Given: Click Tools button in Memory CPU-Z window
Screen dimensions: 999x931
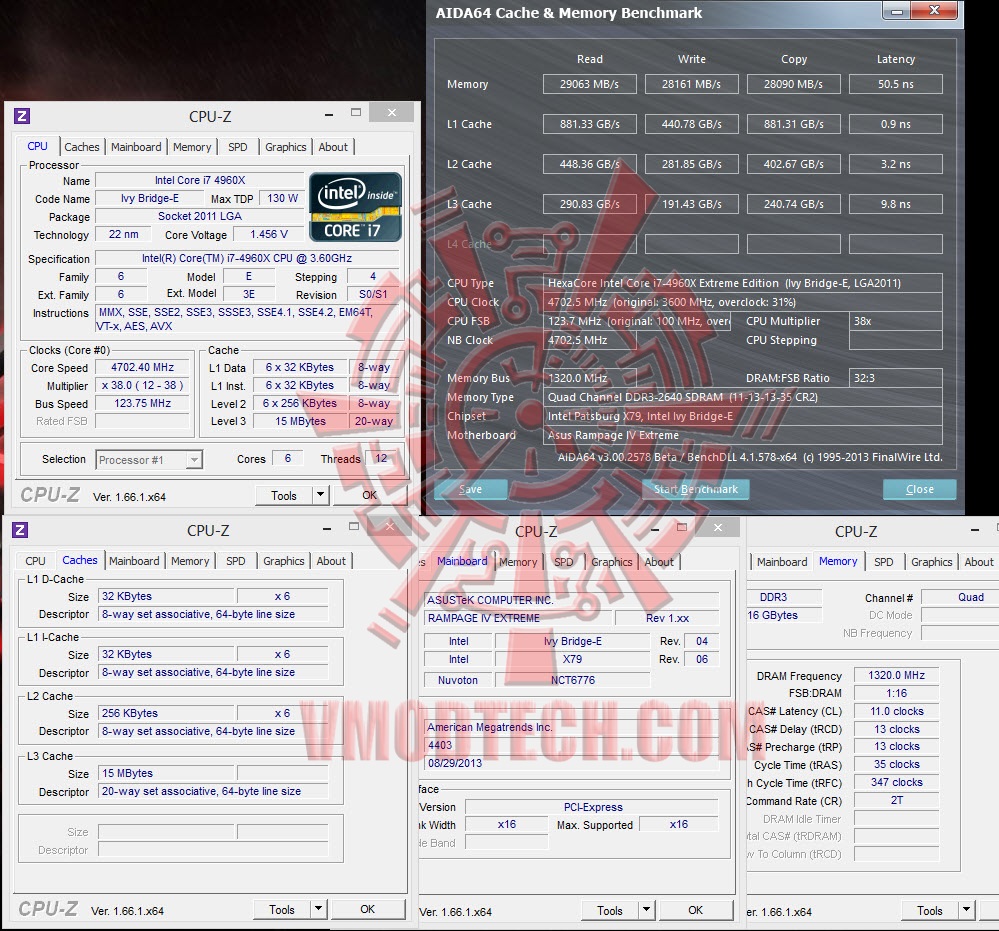Looking at the screenshot, I should coord(930,910).
